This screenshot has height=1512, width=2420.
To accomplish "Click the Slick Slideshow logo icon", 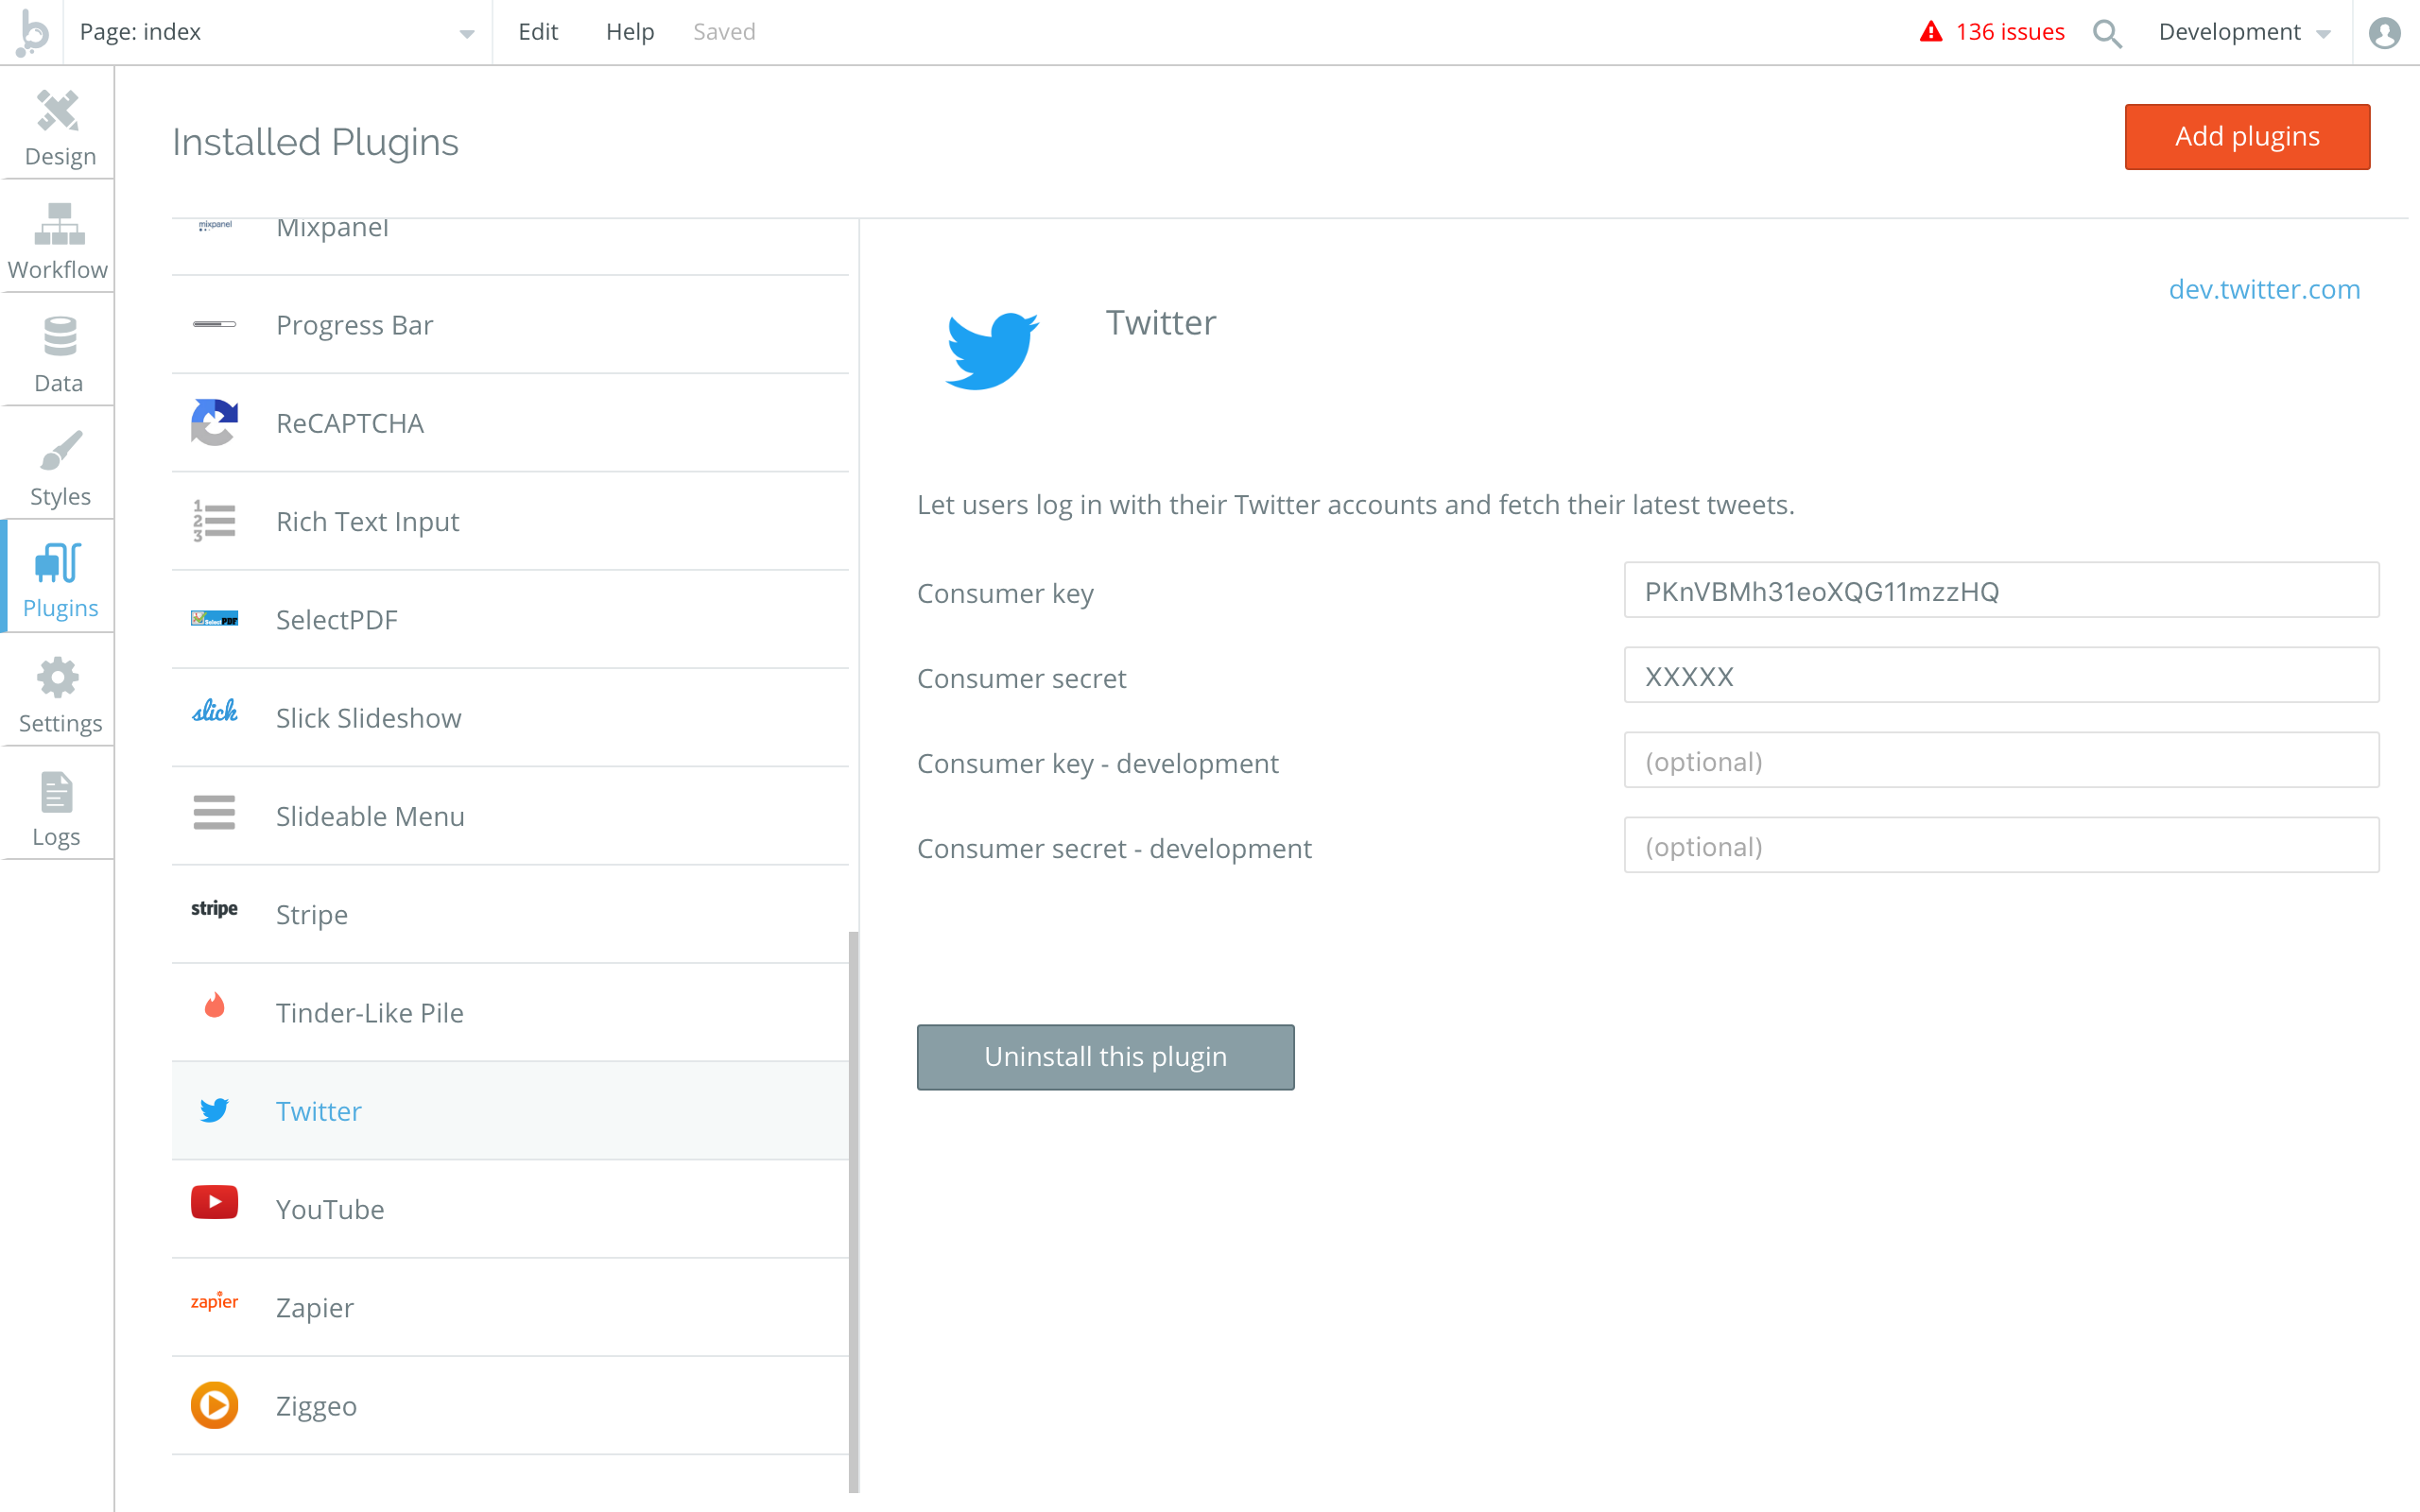I will coord(214,711).
